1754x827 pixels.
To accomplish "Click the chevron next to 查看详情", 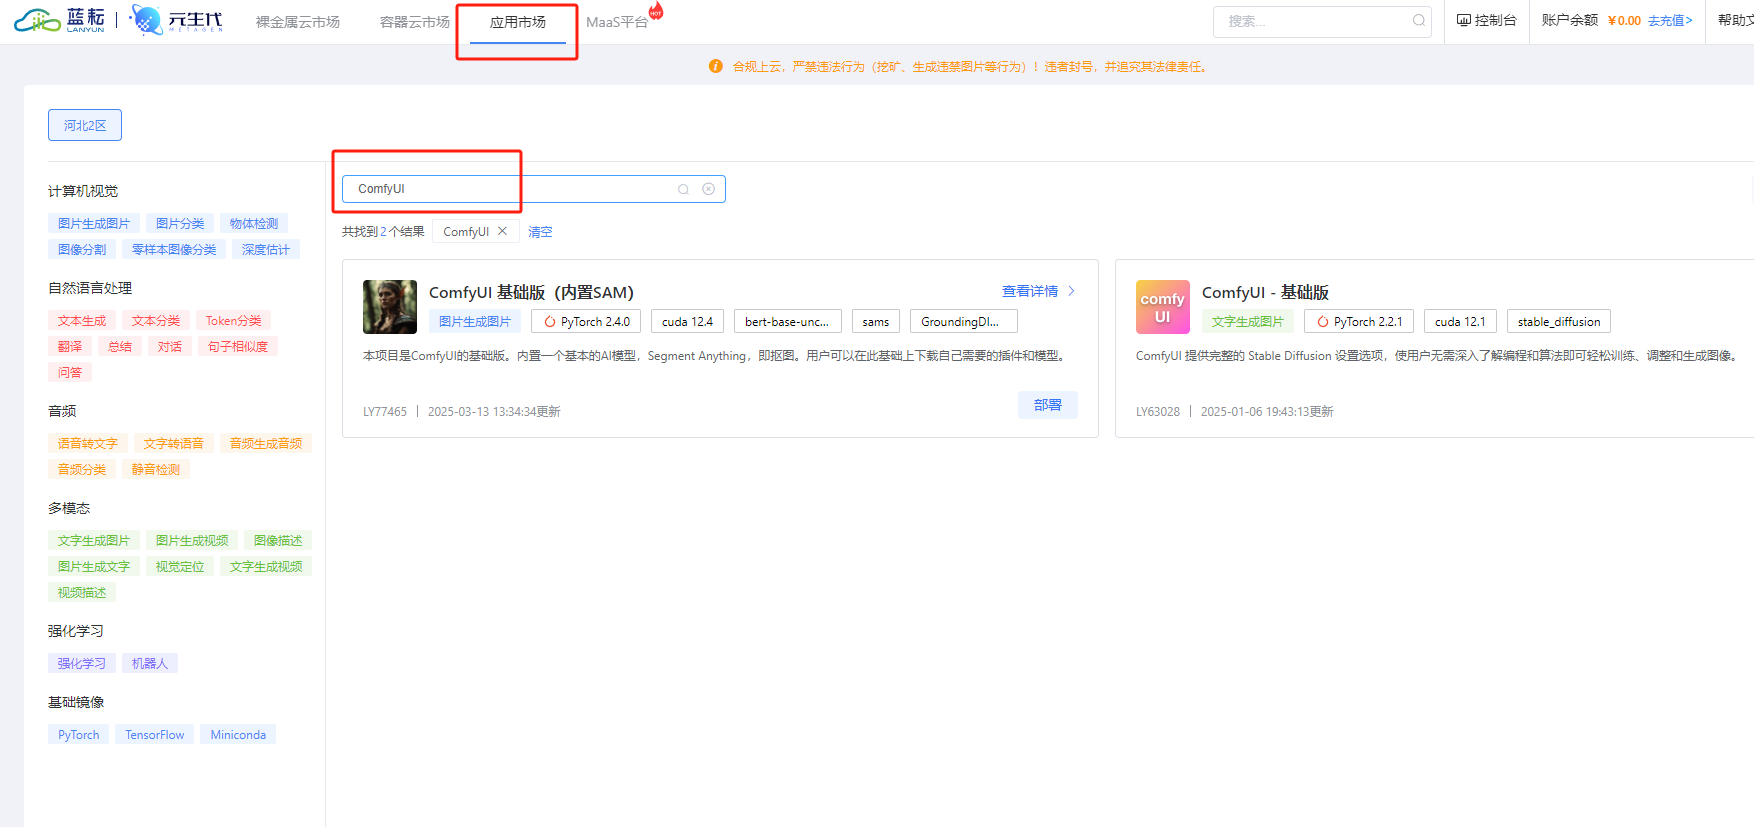I will pos(1071,291).
